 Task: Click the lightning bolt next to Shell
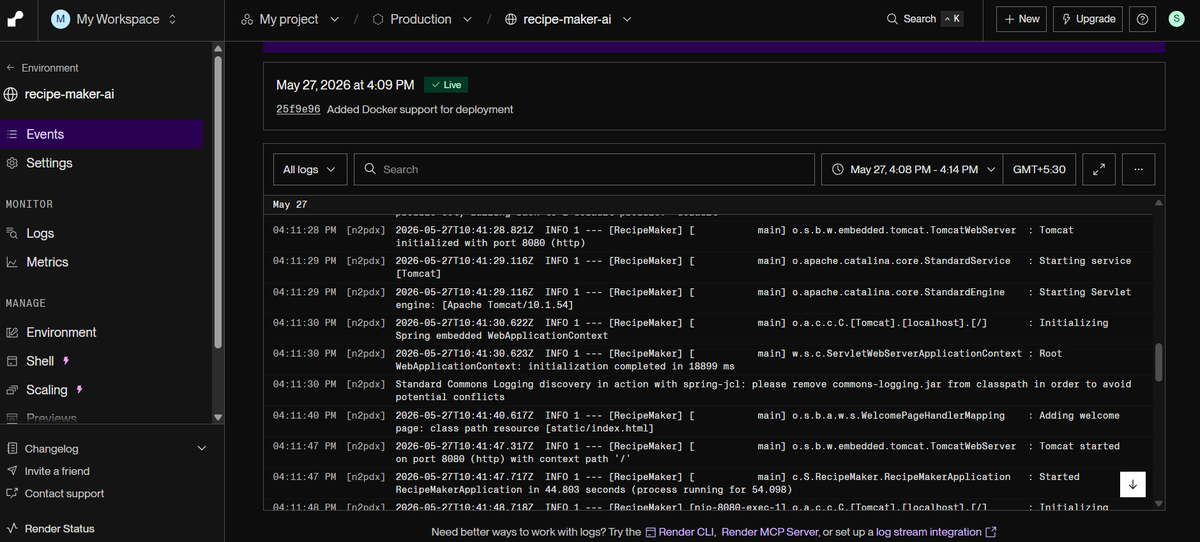pyautogui.click(x=66, y=361)
